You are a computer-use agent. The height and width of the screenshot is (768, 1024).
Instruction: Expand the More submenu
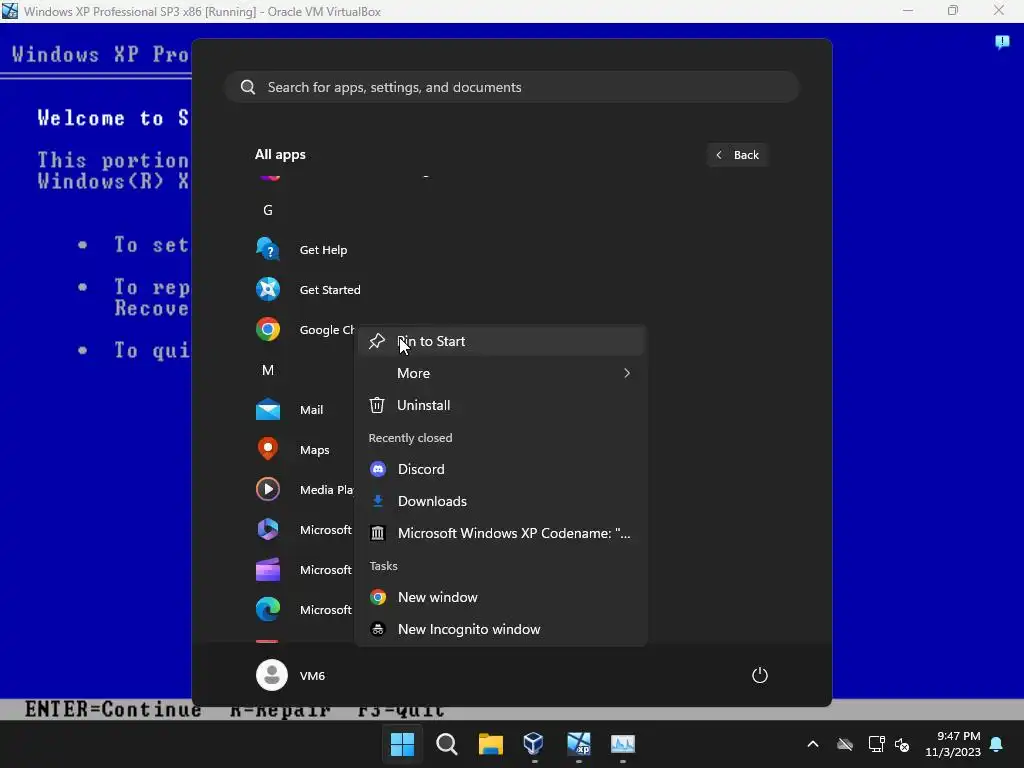tap(501, 373)
